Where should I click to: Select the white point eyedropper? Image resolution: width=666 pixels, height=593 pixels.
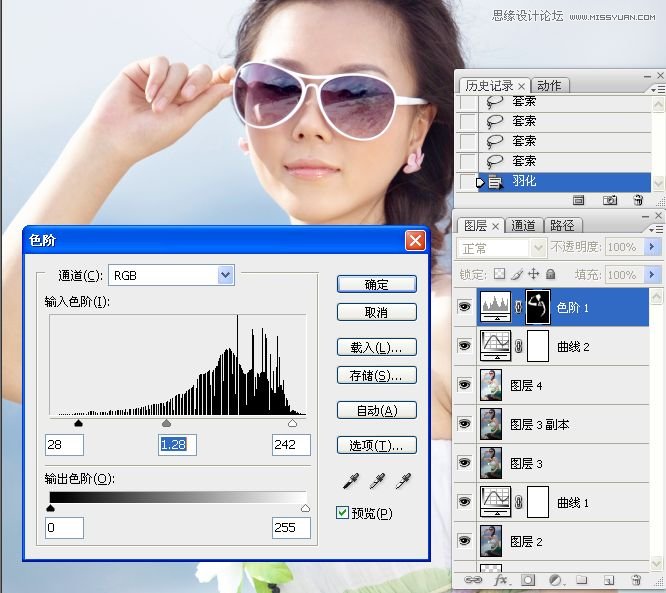[x=403, y=482]
